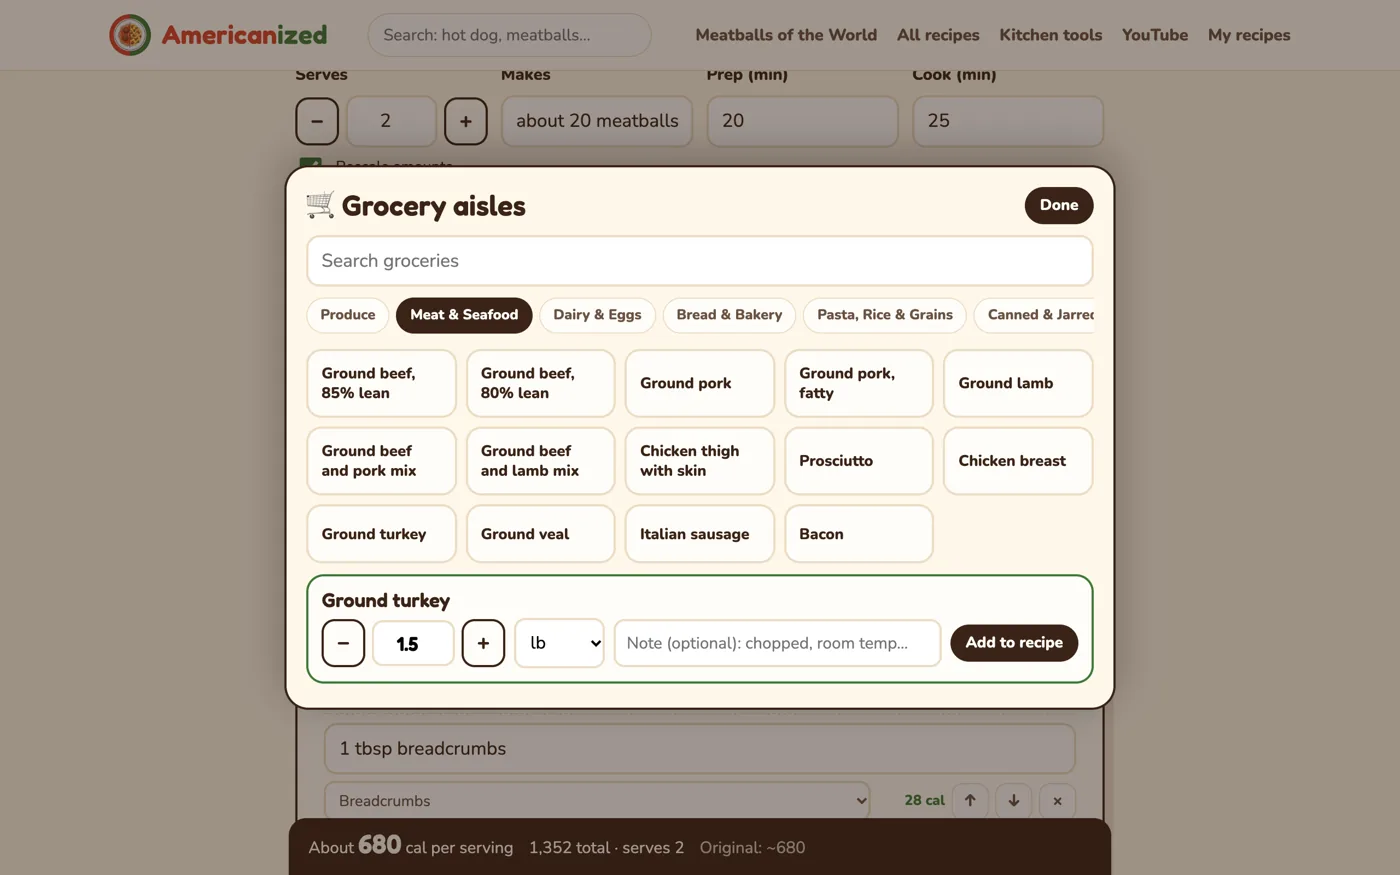The width and height of the screenshot is (1400, 875).
Task: Click the Add to recipe button
Action: point(1014,643)
